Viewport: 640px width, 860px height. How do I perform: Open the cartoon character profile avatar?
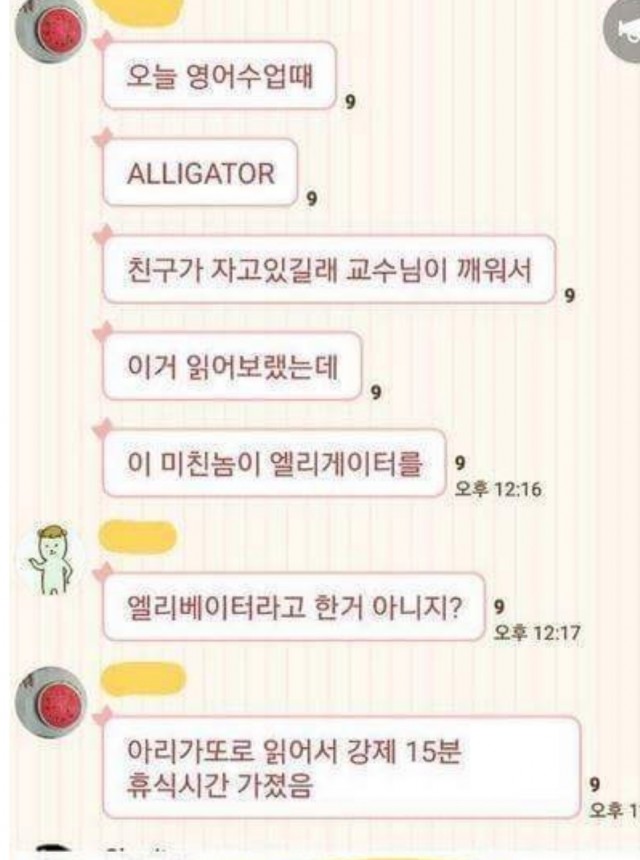(x=51, y=559)
